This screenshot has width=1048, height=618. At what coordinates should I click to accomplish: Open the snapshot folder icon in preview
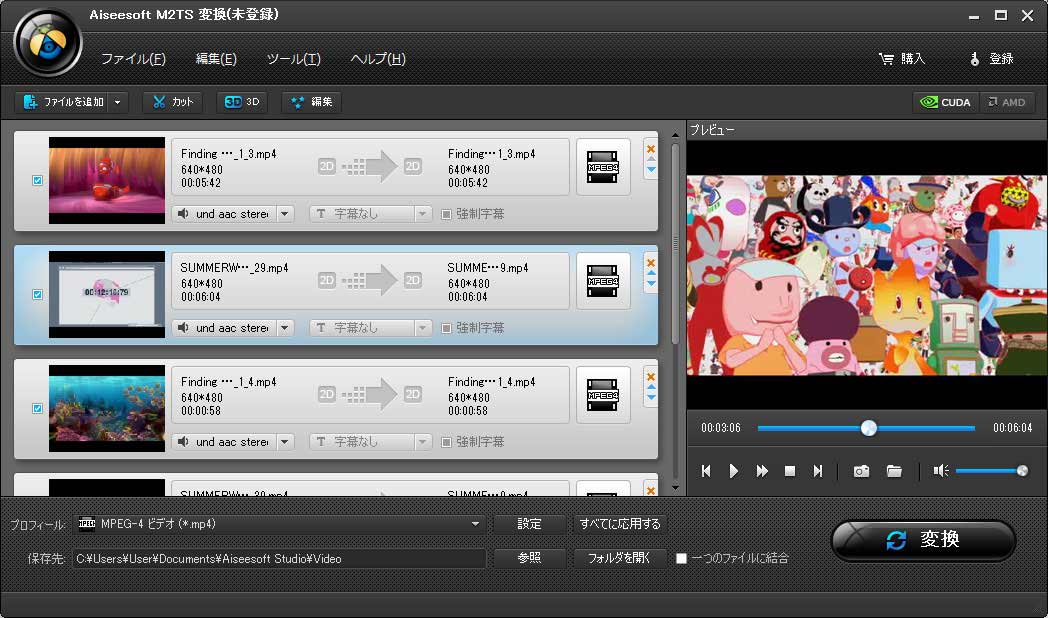(x=894, y=471)
